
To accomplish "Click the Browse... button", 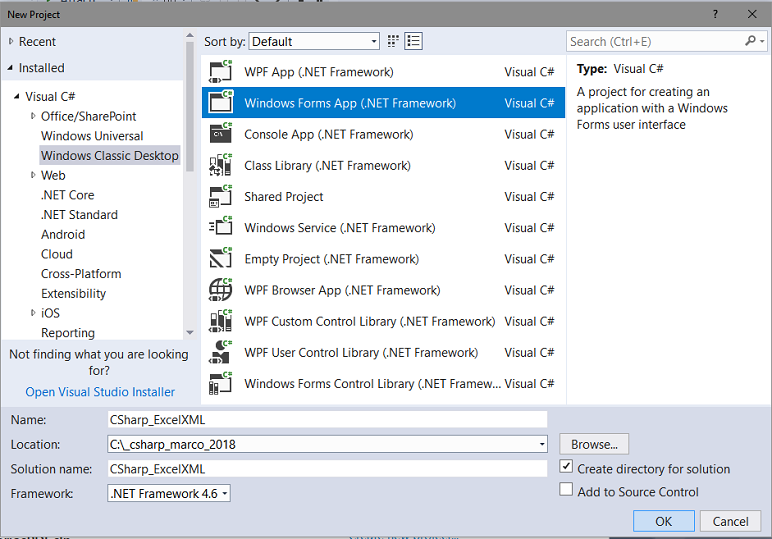I will [x=594, y=444].
